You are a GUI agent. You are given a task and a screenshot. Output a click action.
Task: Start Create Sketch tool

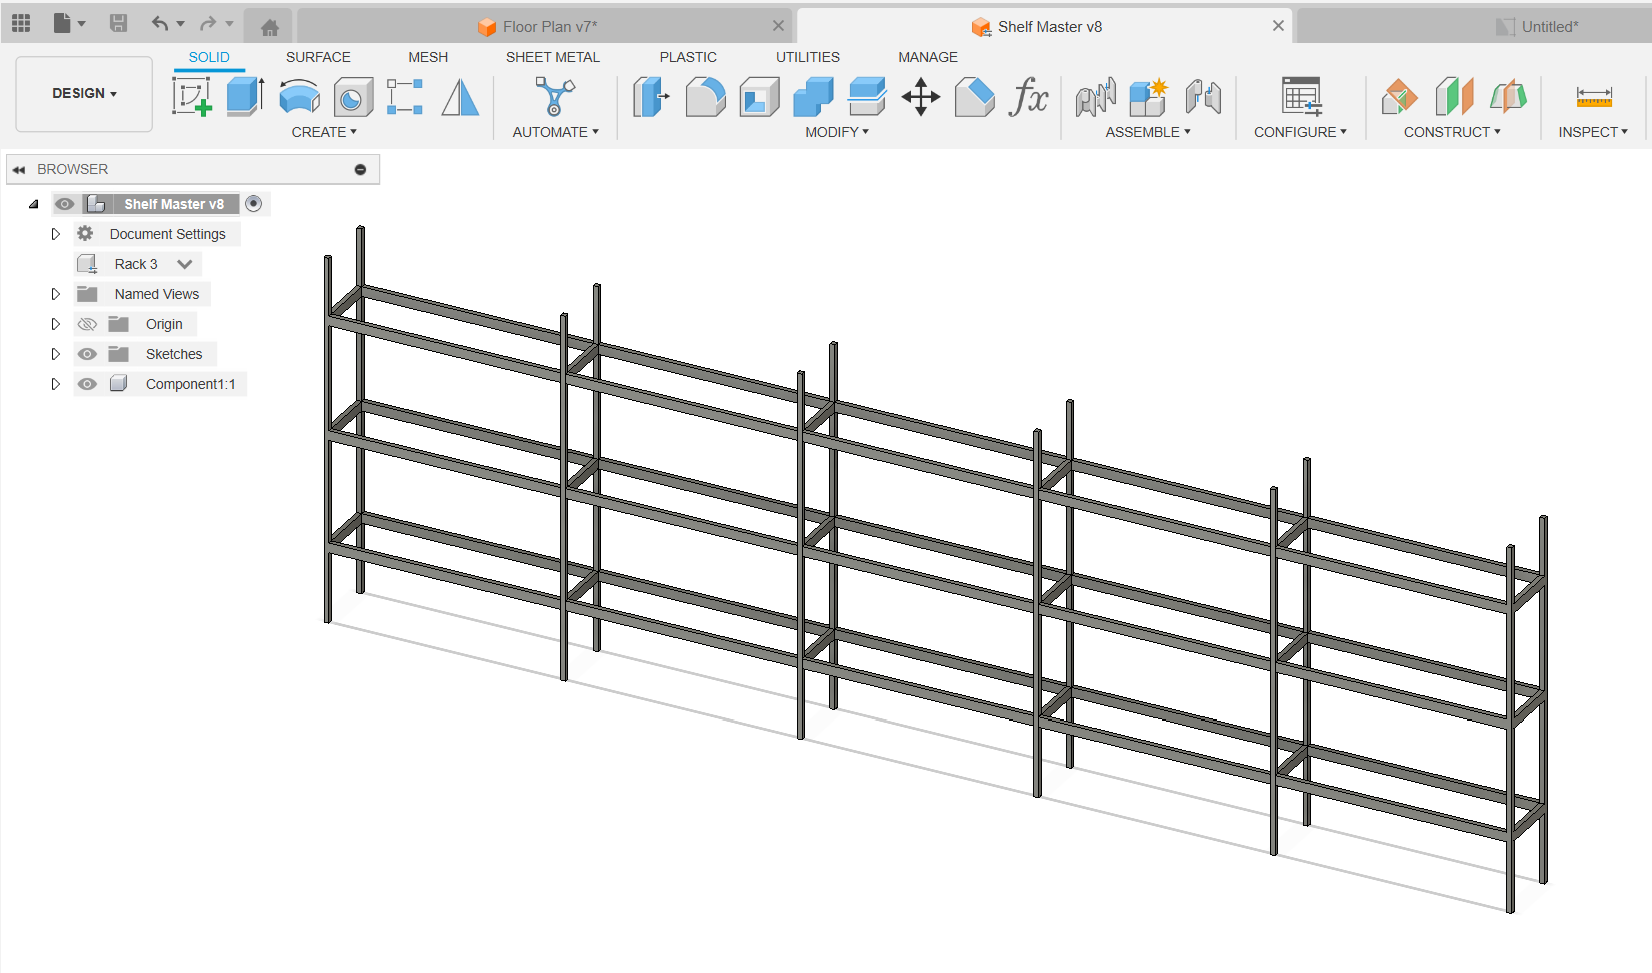(x=191, y=97)
